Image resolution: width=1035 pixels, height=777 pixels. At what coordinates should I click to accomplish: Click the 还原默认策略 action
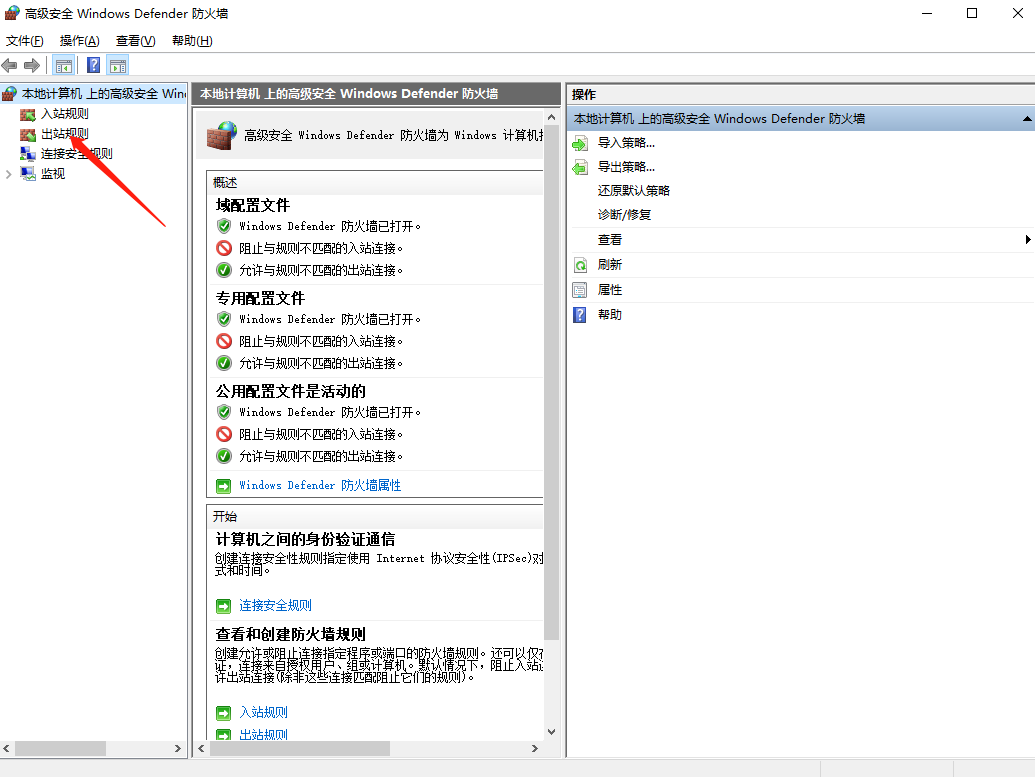[x=634, y=190]
